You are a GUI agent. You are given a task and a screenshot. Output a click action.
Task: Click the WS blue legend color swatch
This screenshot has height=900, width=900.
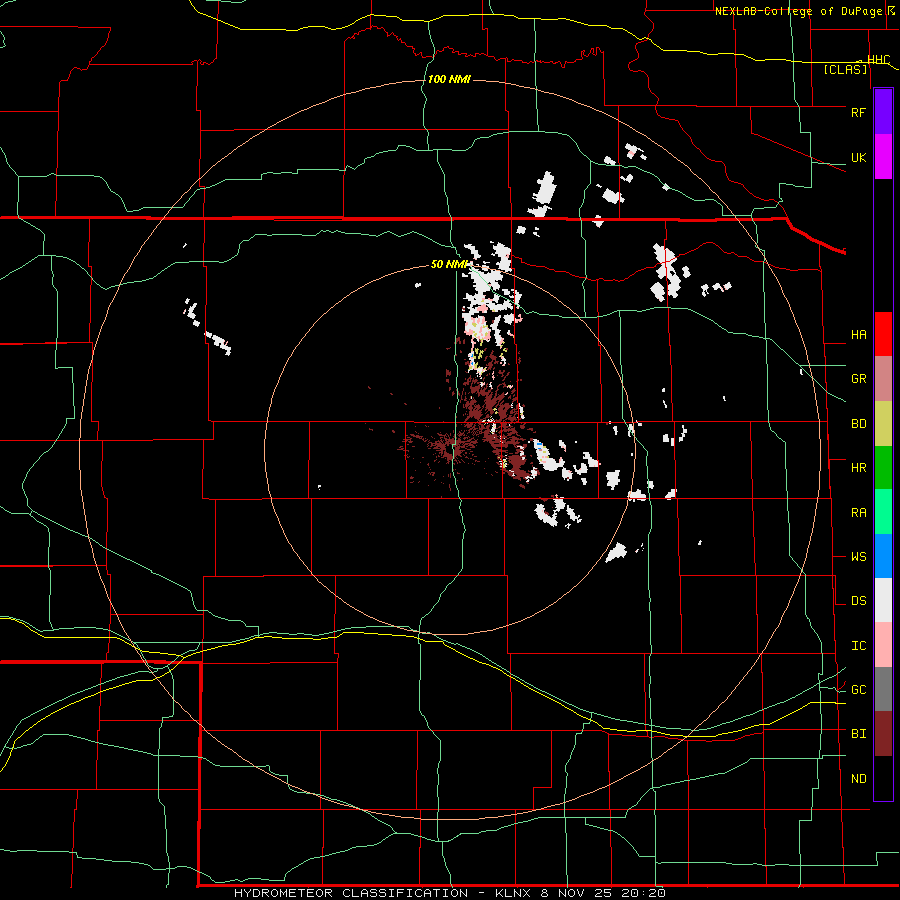click(883, 556)
